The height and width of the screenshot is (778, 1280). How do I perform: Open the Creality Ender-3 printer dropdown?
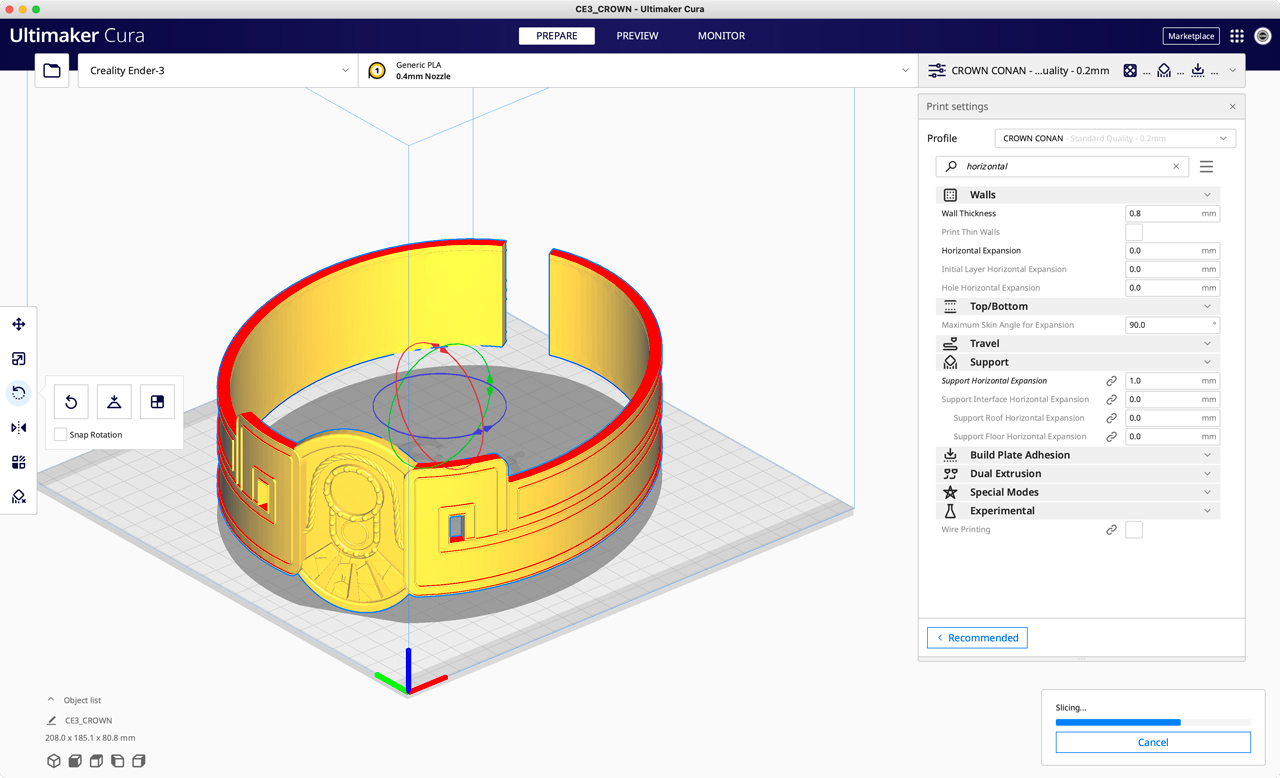(x=218, y=71)
